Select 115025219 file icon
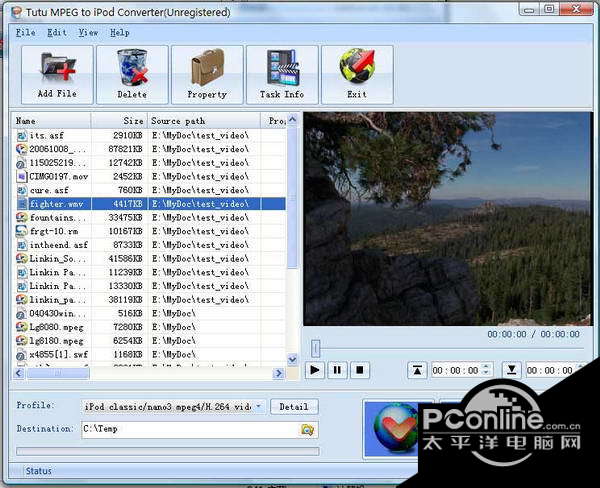 tap(22, 163)
